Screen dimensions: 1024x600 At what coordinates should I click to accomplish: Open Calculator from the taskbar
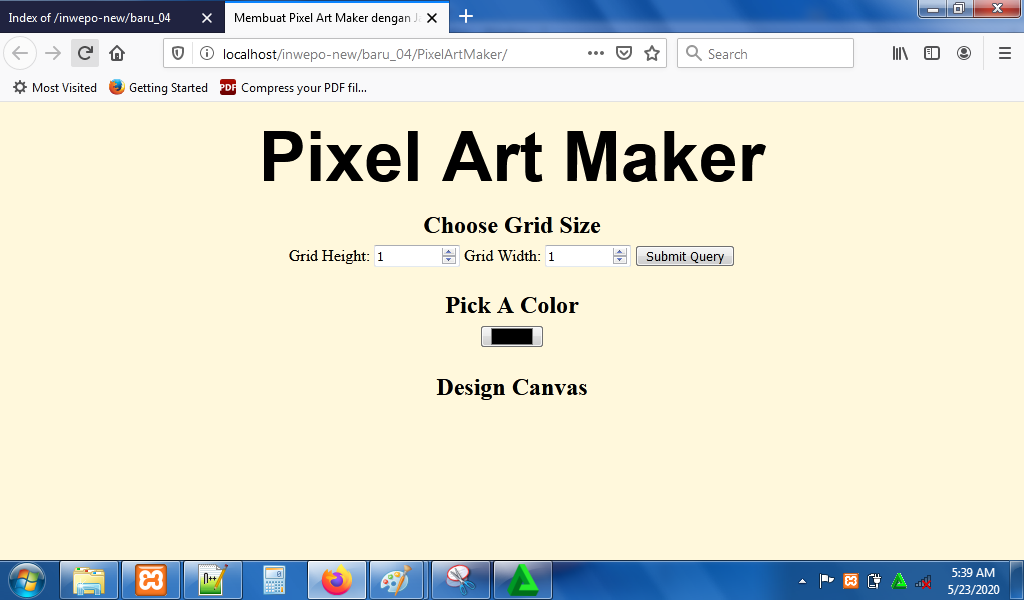(x=274, y=580)
